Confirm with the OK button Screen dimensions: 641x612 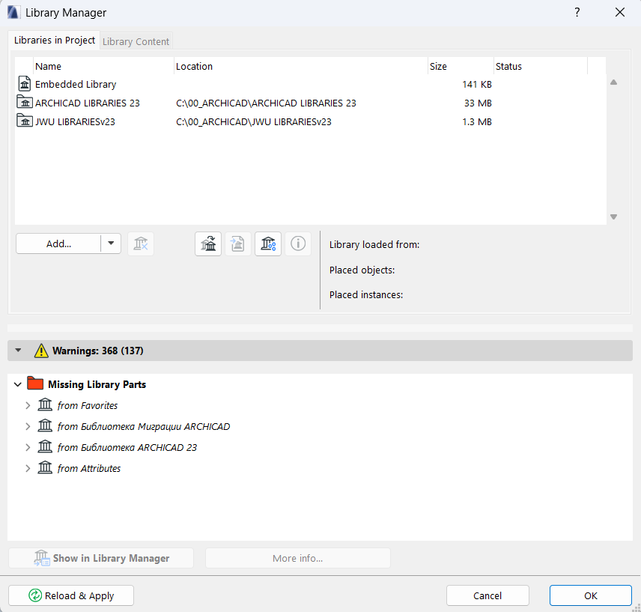(x=590, y=595)
